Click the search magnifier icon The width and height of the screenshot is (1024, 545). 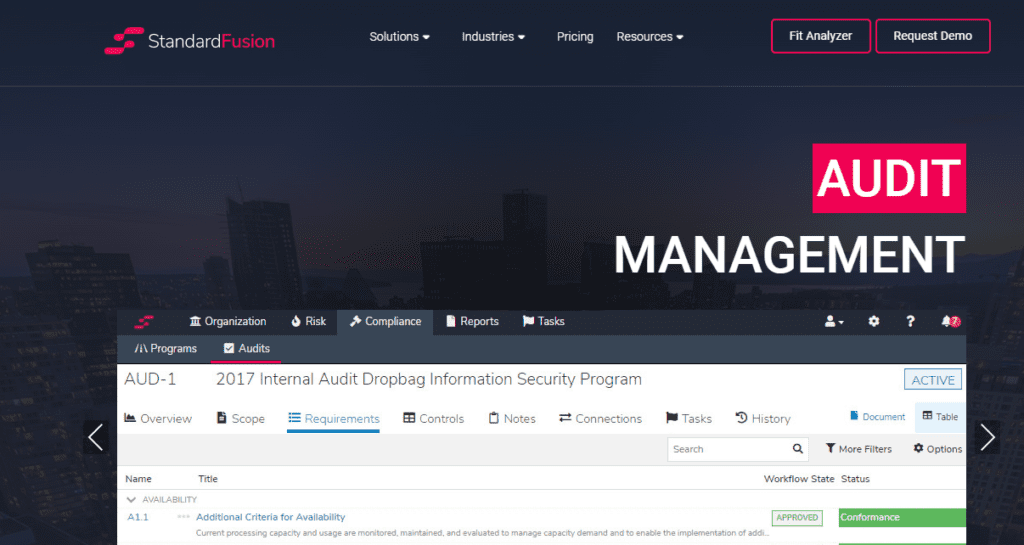pyautogui.click(x=797, y=449)
